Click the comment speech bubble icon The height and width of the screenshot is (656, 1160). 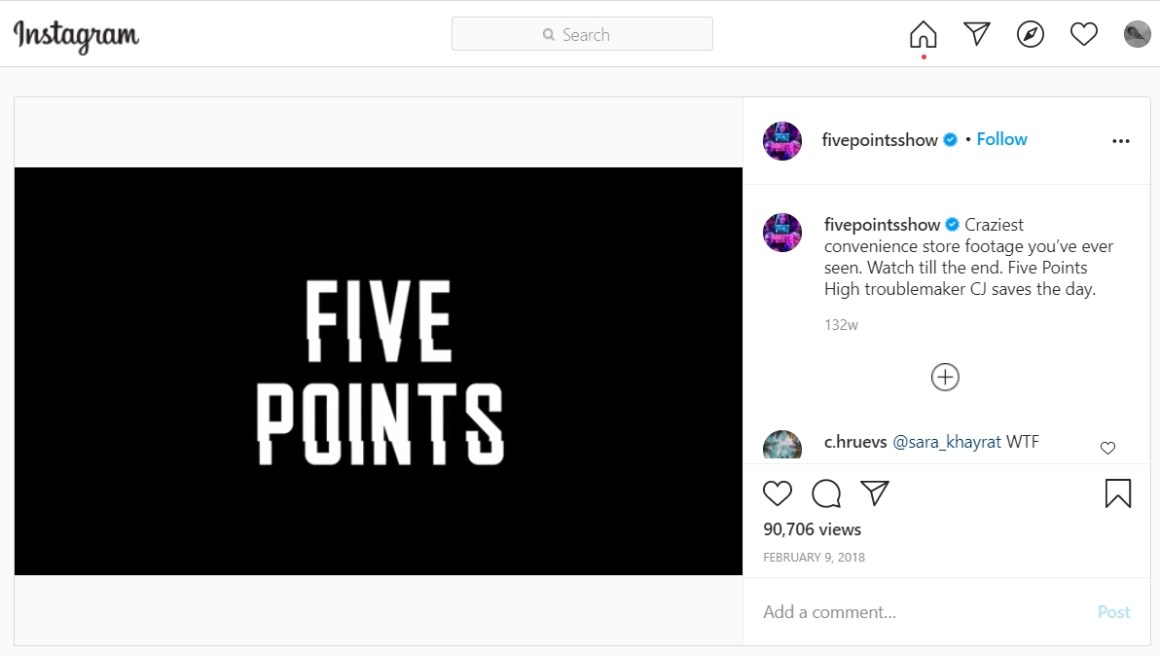(826, 493)
